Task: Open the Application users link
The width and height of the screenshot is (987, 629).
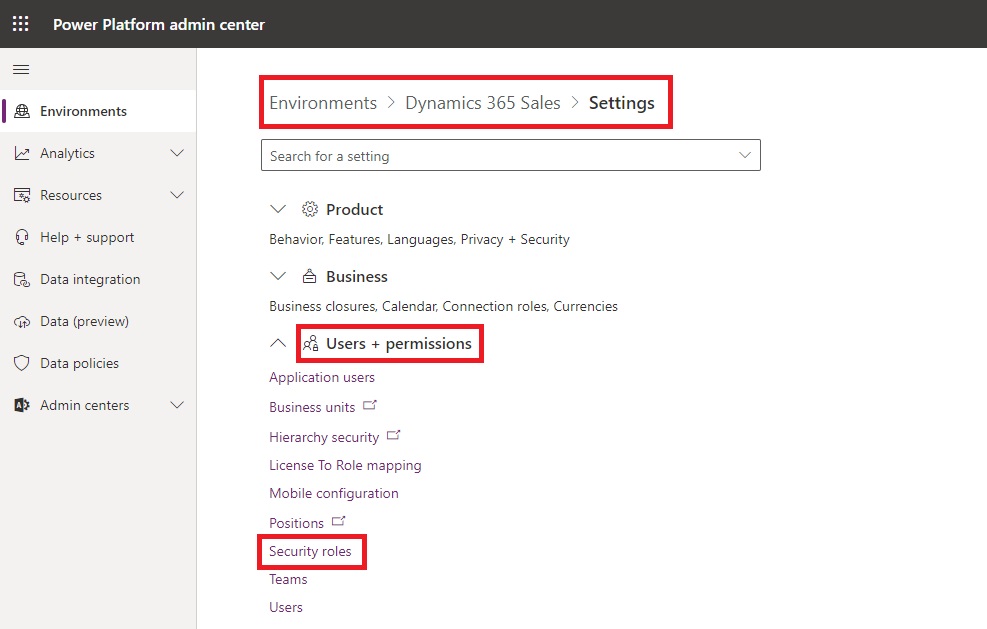Action: [x=322, y=377]
